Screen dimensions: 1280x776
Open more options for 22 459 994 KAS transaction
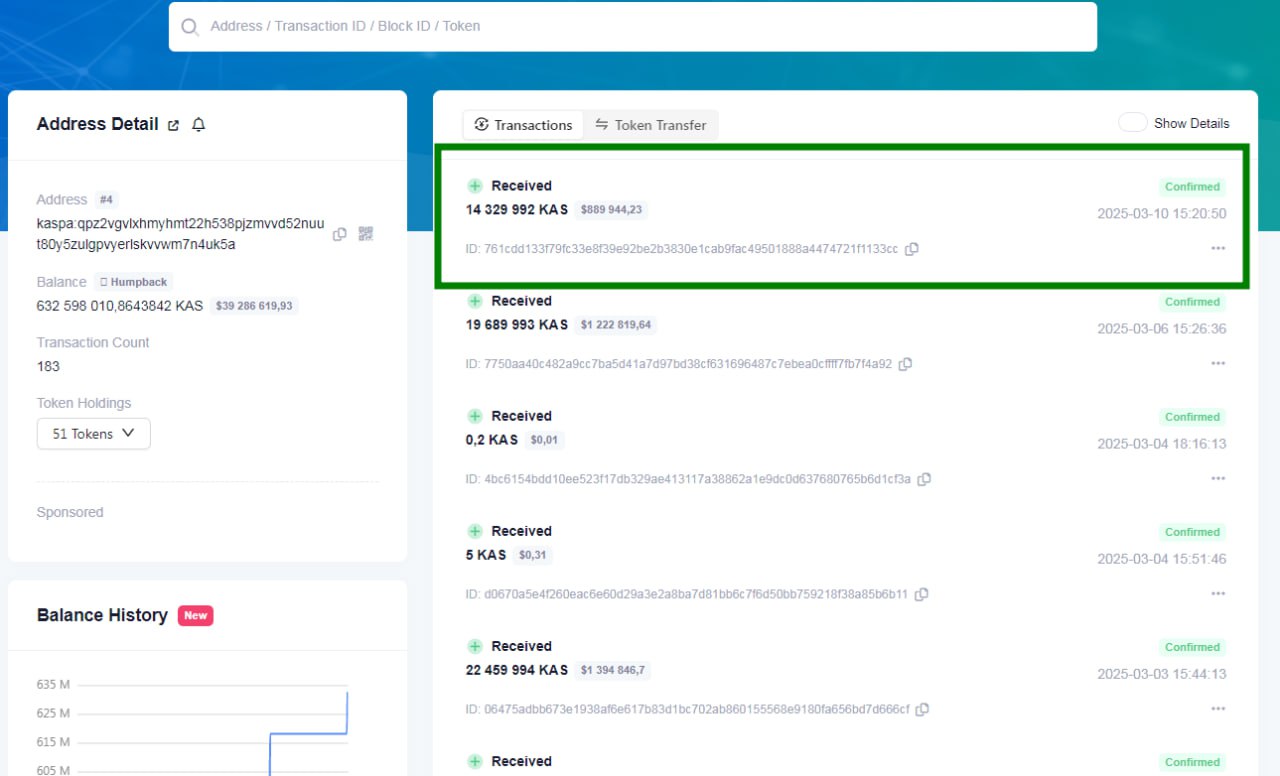pyautogui.click(x=1218, y=708)
